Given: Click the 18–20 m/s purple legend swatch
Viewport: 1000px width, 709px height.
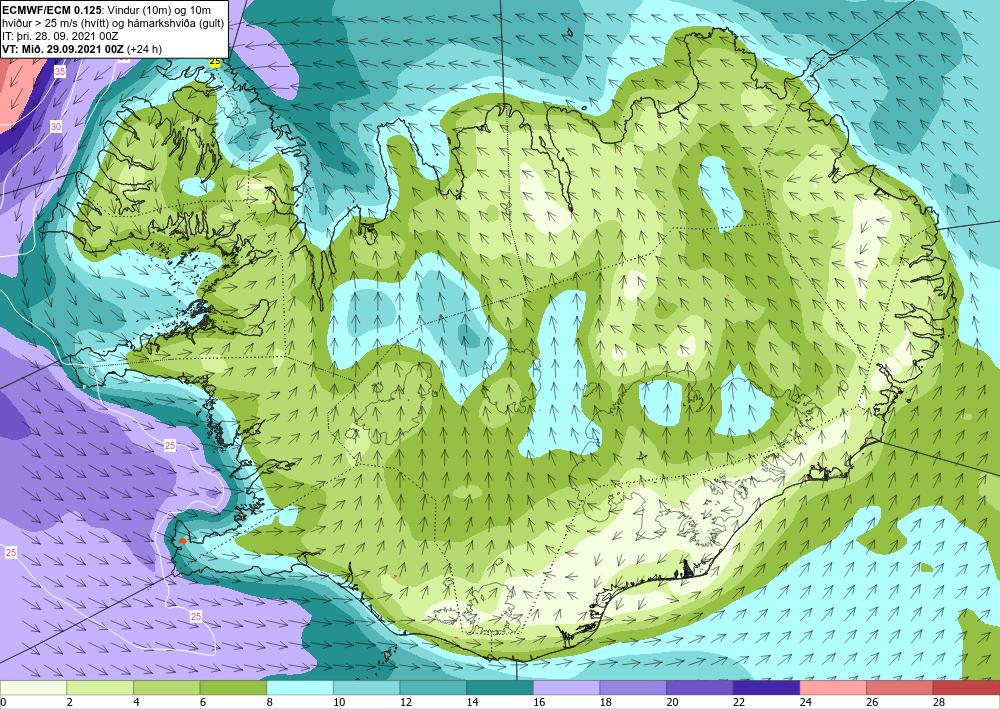Looking at the screenshot, I should pyautogui.click(x=633, y=688).
